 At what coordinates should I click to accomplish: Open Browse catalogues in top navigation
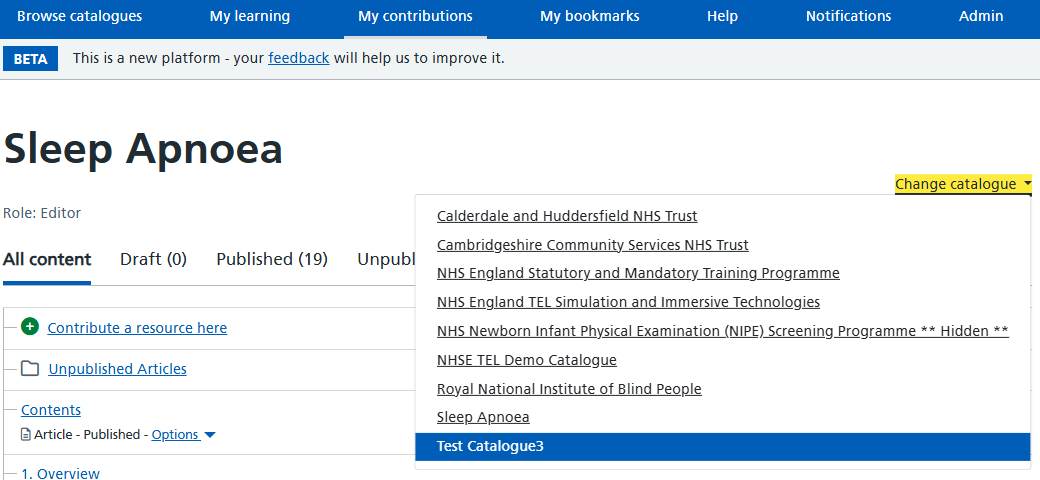click(80, 17)
